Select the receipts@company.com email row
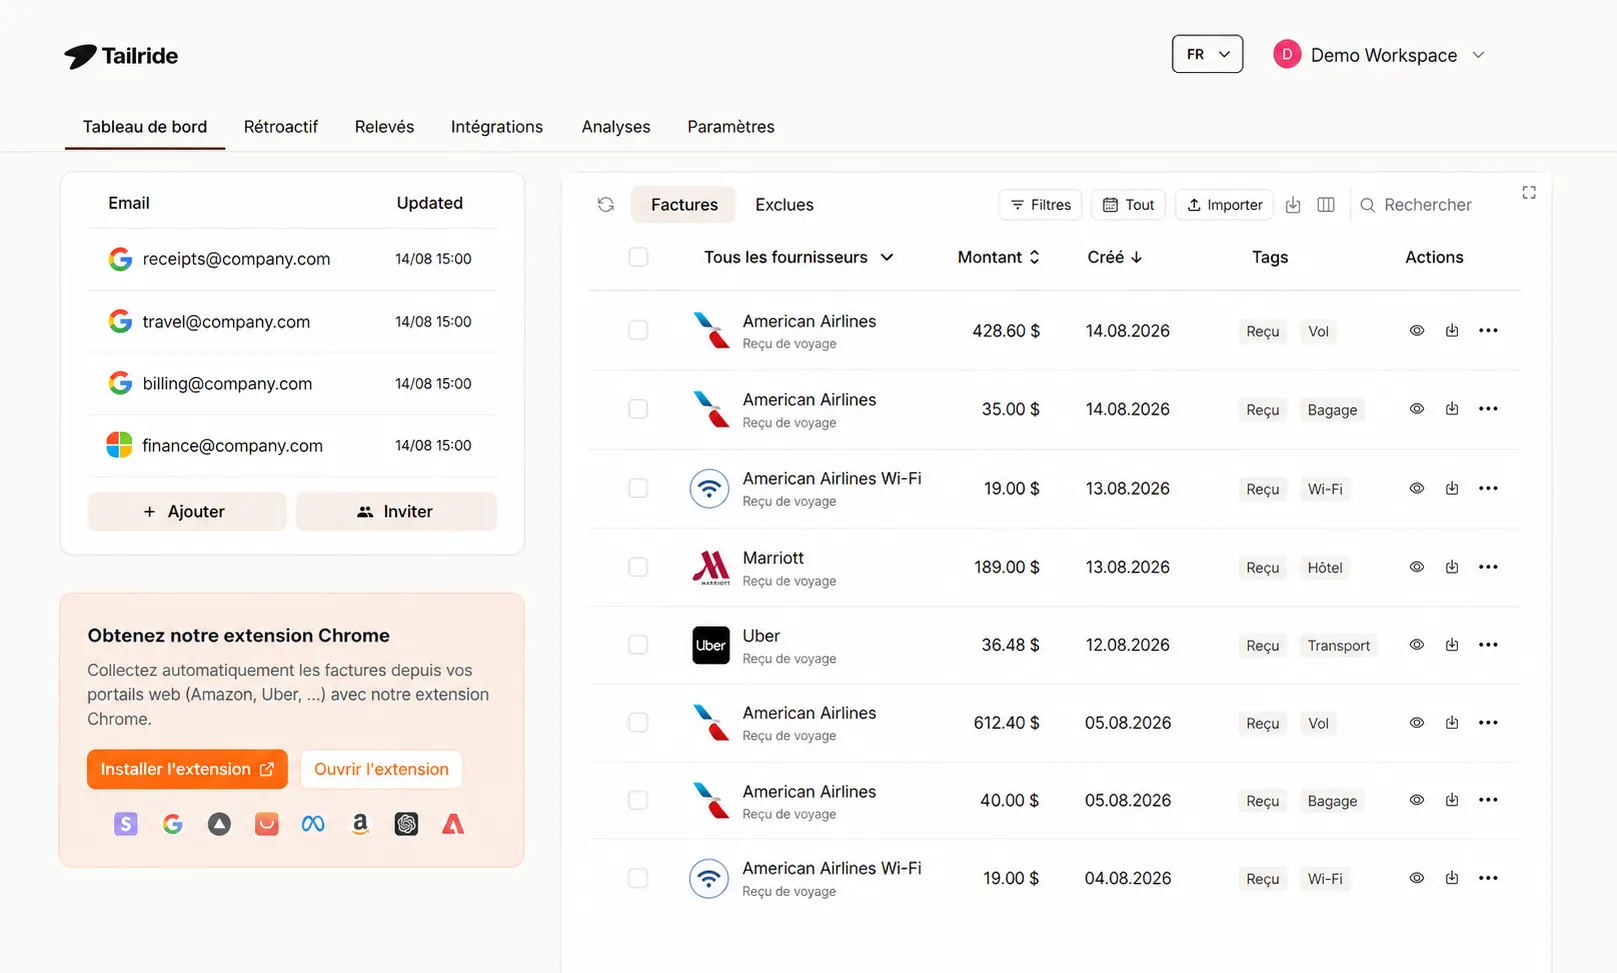The image size is (1617, 973). coord(292,259)
